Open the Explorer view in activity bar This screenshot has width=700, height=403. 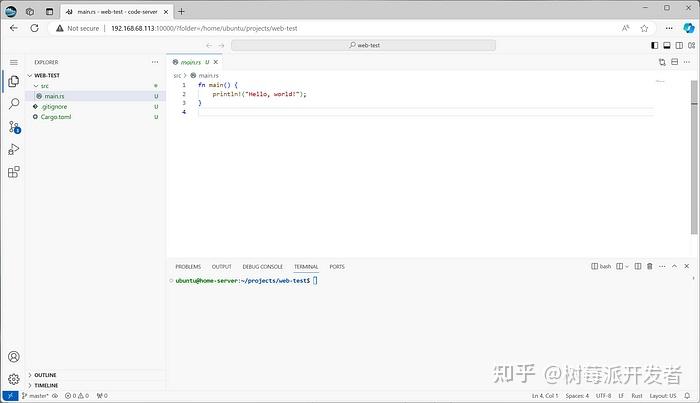(x=14, y=81)
